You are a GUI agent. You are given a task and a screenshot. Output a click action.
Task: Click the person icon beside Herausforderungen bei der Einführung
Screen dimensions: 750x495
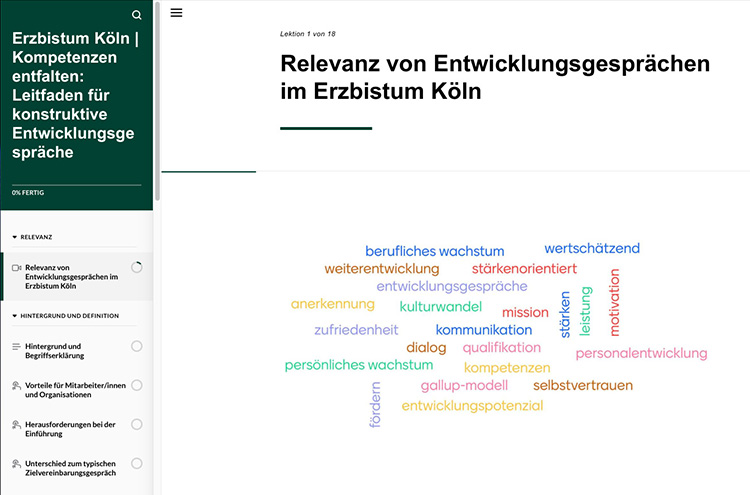(x=16, y=425)
